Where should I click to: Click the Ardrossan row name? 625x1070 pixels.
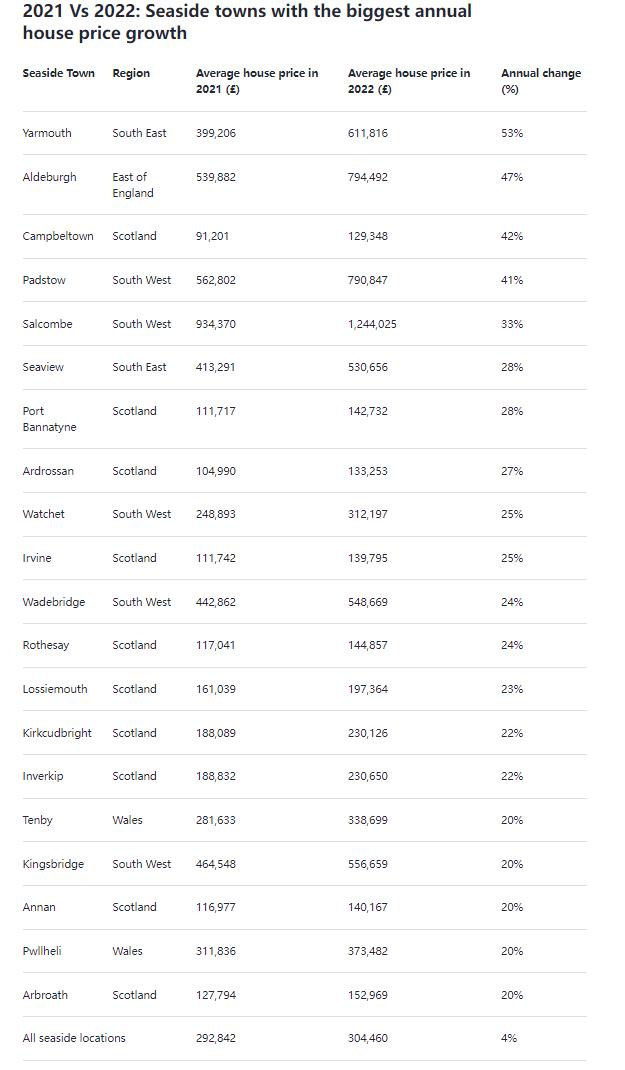(x=48, y=471)
